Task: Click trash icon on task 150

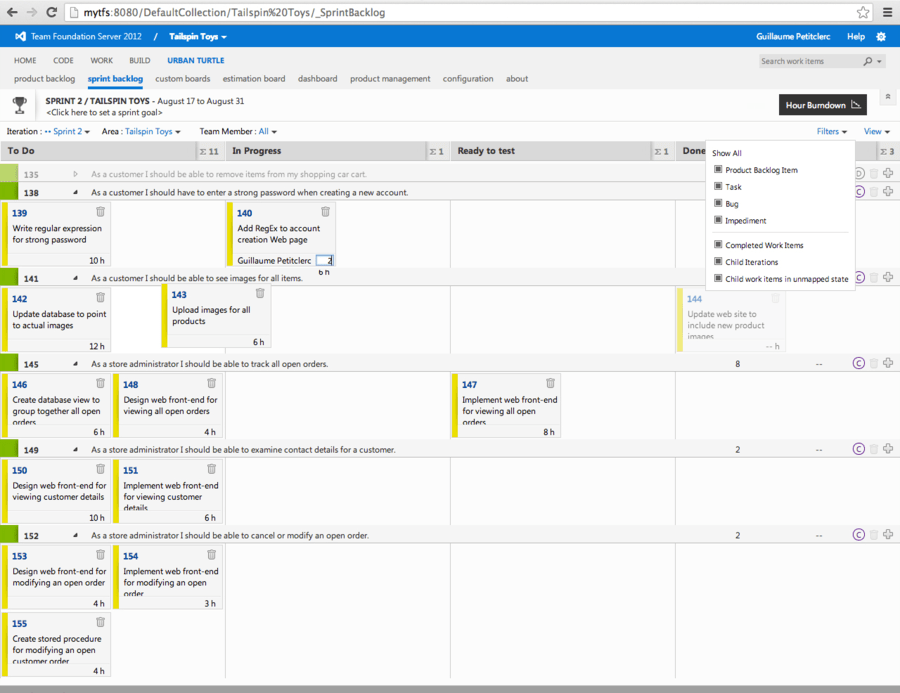Action: (100, 469)
